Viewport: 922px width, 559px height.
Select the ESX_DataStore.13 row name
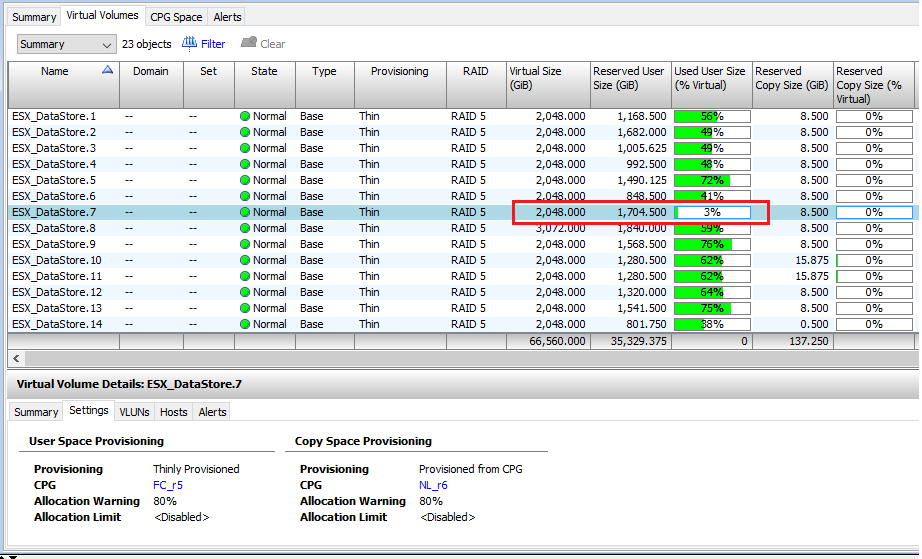pyautogui.click(x=57, y=308)
